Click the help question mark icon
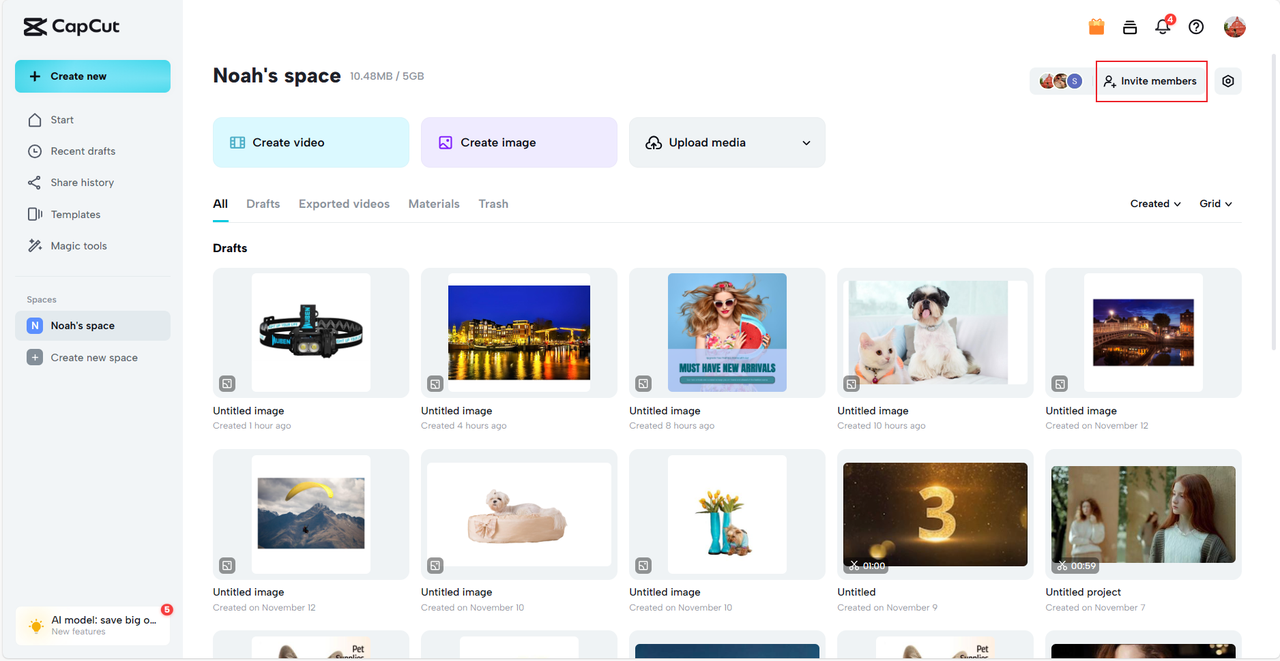The image size is (1280, 661). (x=1196, y=27)
